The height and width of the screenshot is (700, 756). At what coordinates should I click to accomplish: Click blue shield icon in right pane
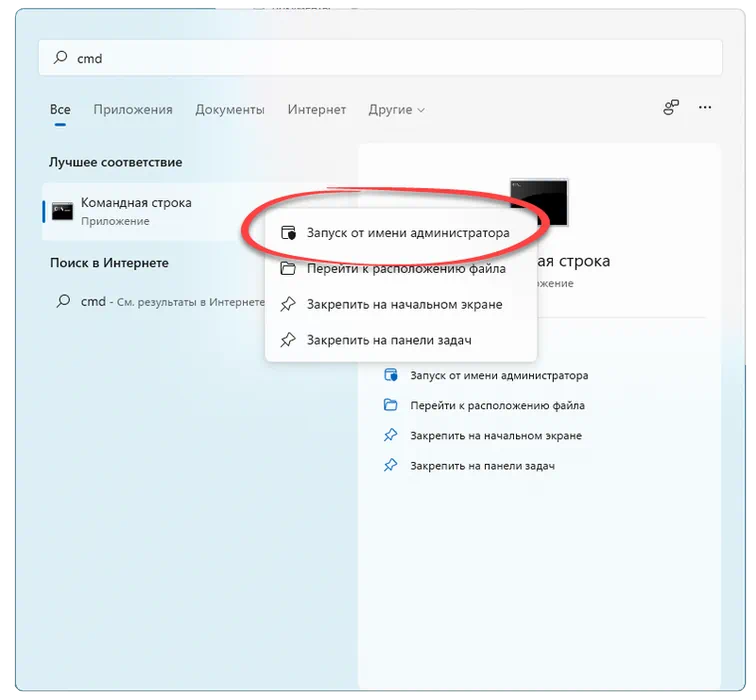391,375
